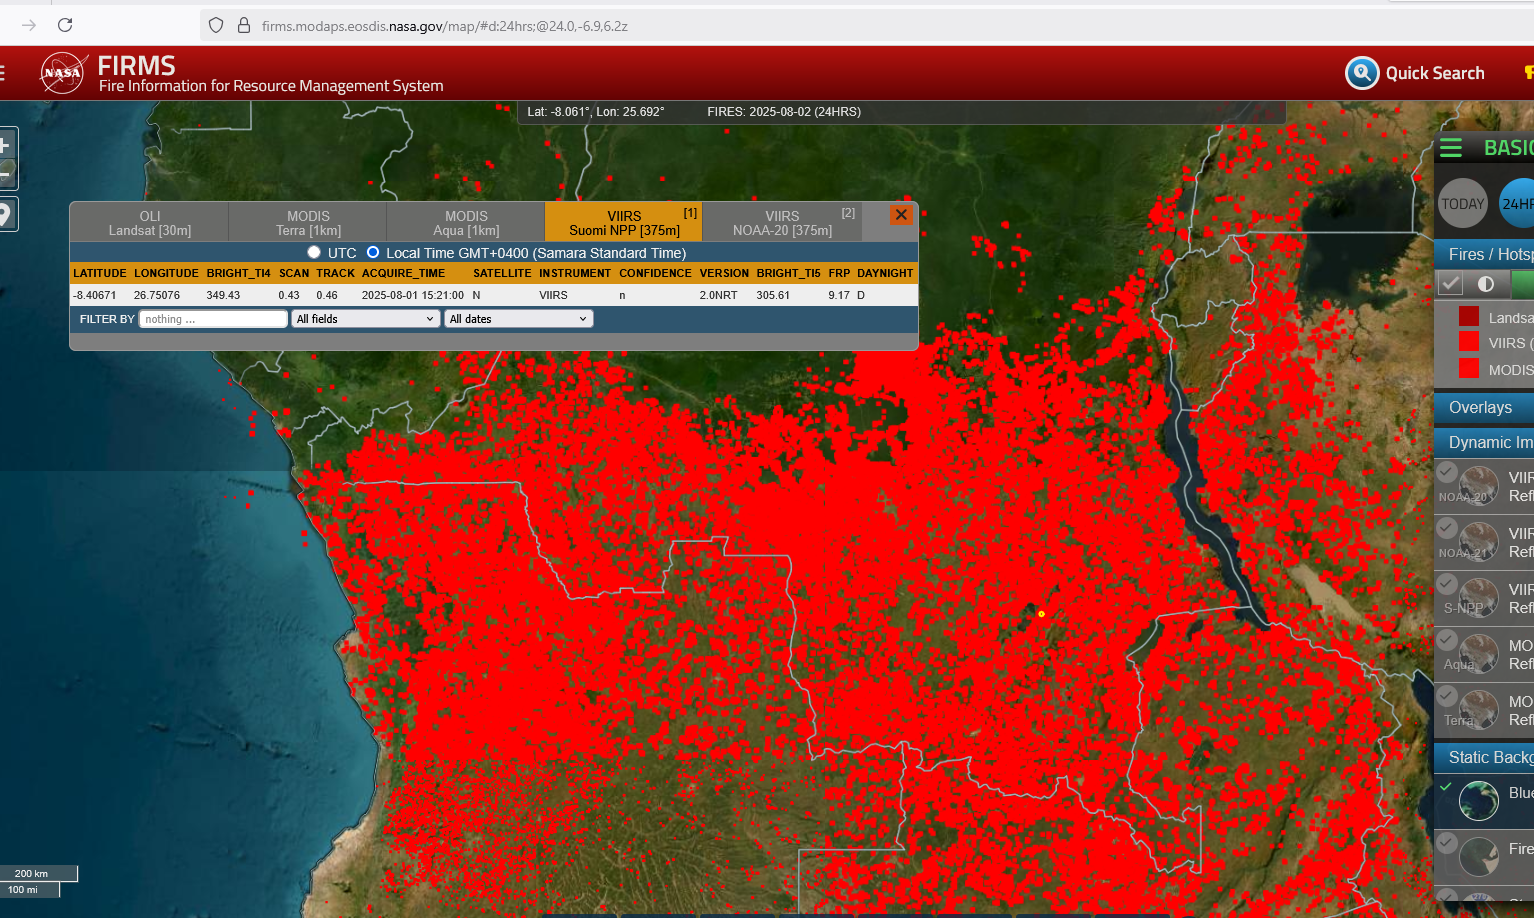Click the NOAA-20 reflectance thumbnail
This screenshot has width=1534, height=918.
coord(1479,486)
